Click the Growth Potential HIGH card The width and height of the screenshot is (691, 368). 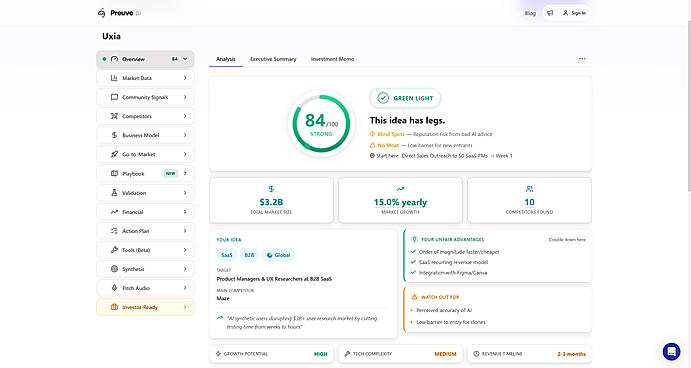pyautogui.click(x=271, y=354)
